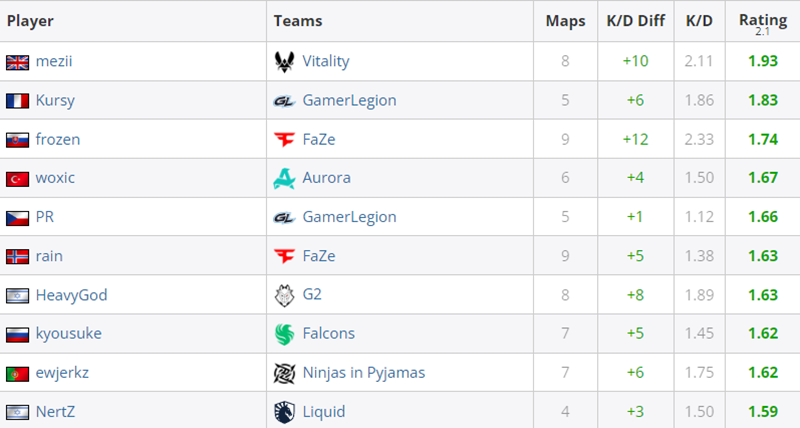This screenshot has height=428, width=800.
Task: Click the Player column header
Action: [30, 21]
